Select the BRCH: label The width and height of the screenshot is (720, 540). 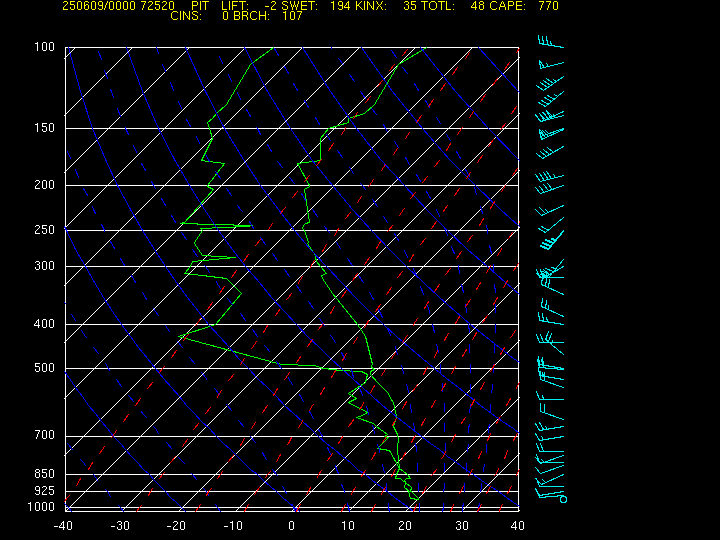click(x=252, y=16)
